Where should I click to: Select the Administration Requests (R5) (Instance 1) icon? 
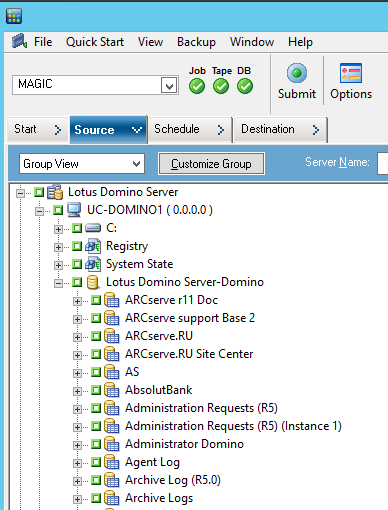pyautogui.click(x=112, y=426)
